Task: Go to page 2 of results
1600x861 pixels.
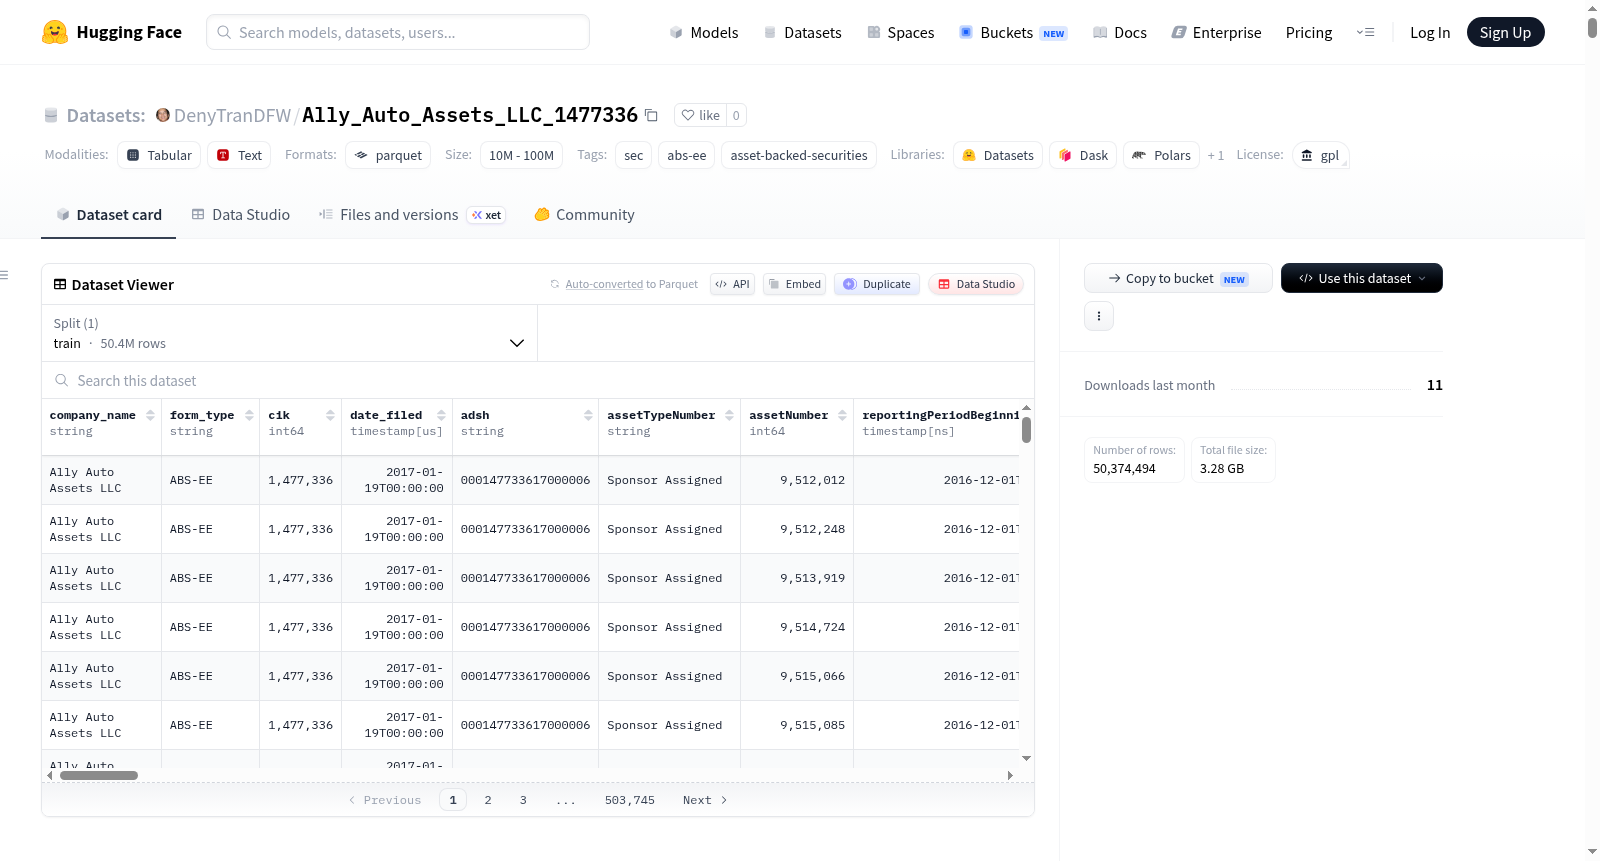Action: coord(488,800)
